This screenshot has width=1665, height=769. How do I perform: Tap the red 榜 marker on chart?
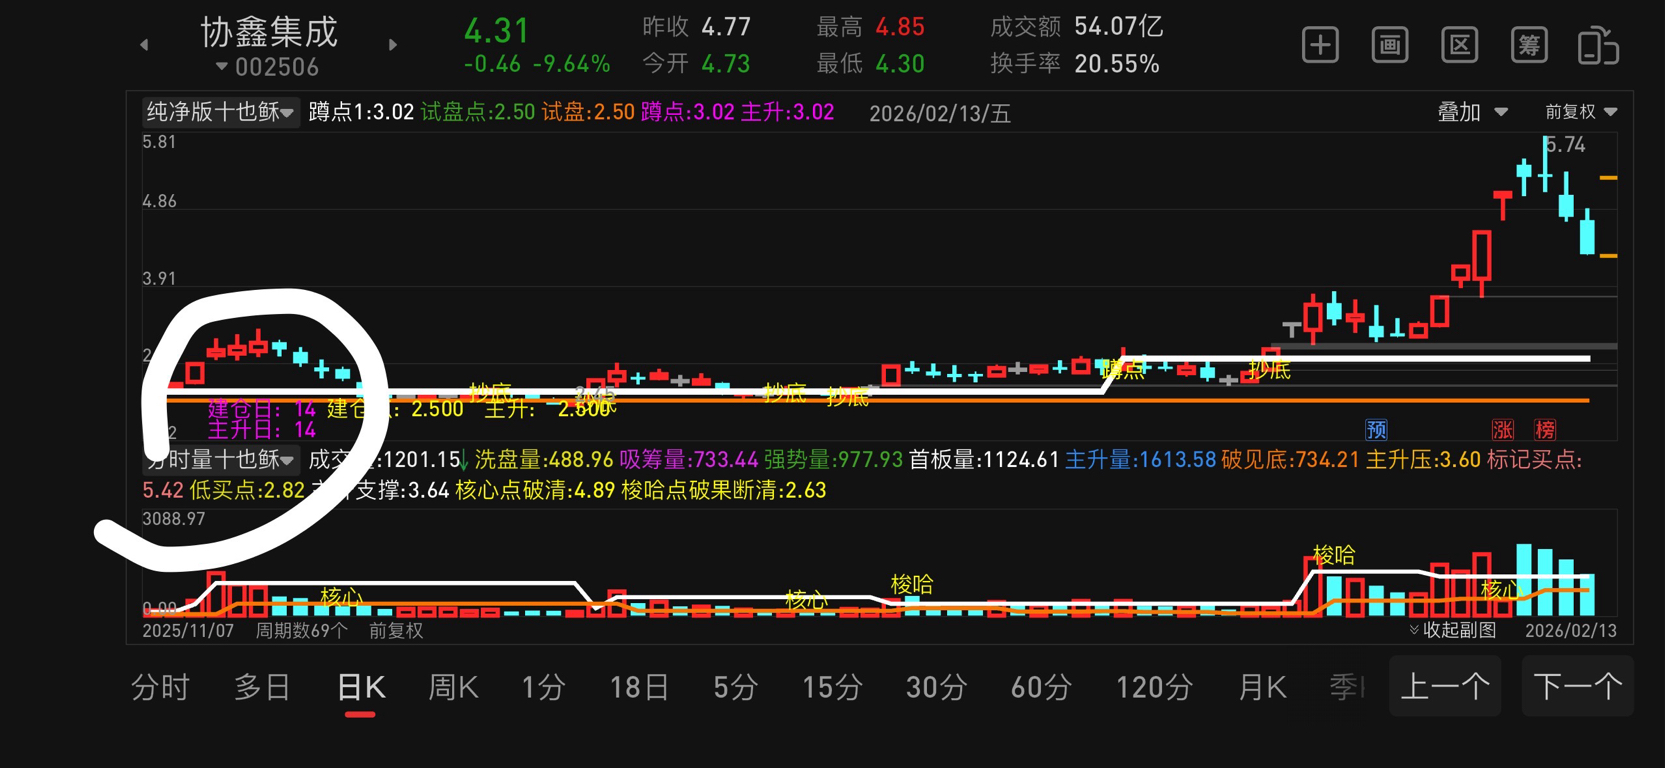click(x=1545, y=430)
